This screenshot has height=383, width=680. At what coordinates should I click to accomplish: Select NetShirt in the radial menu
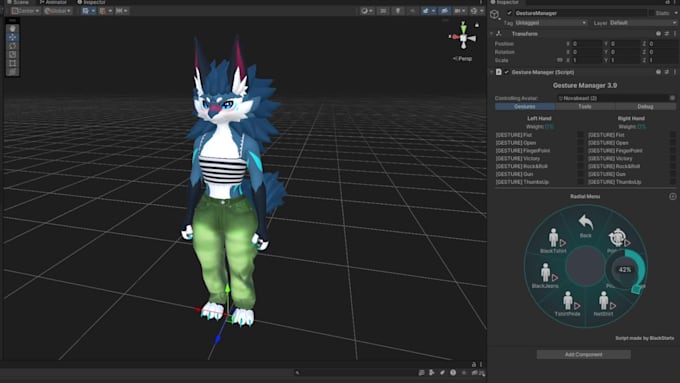[604, 303]
